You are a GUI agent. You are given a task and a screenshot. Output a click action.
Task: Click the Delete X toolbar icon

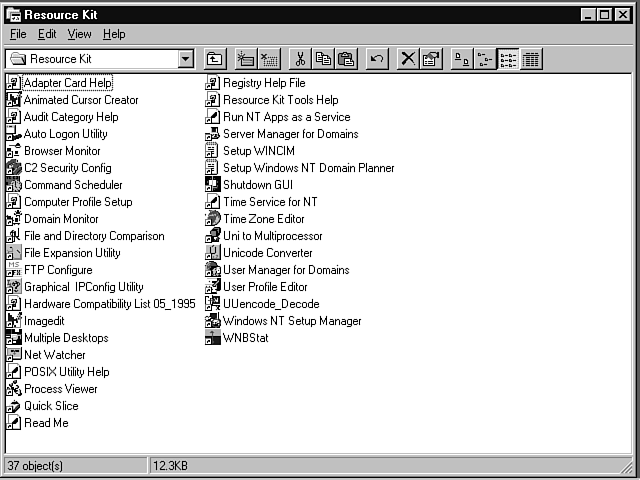408,59
